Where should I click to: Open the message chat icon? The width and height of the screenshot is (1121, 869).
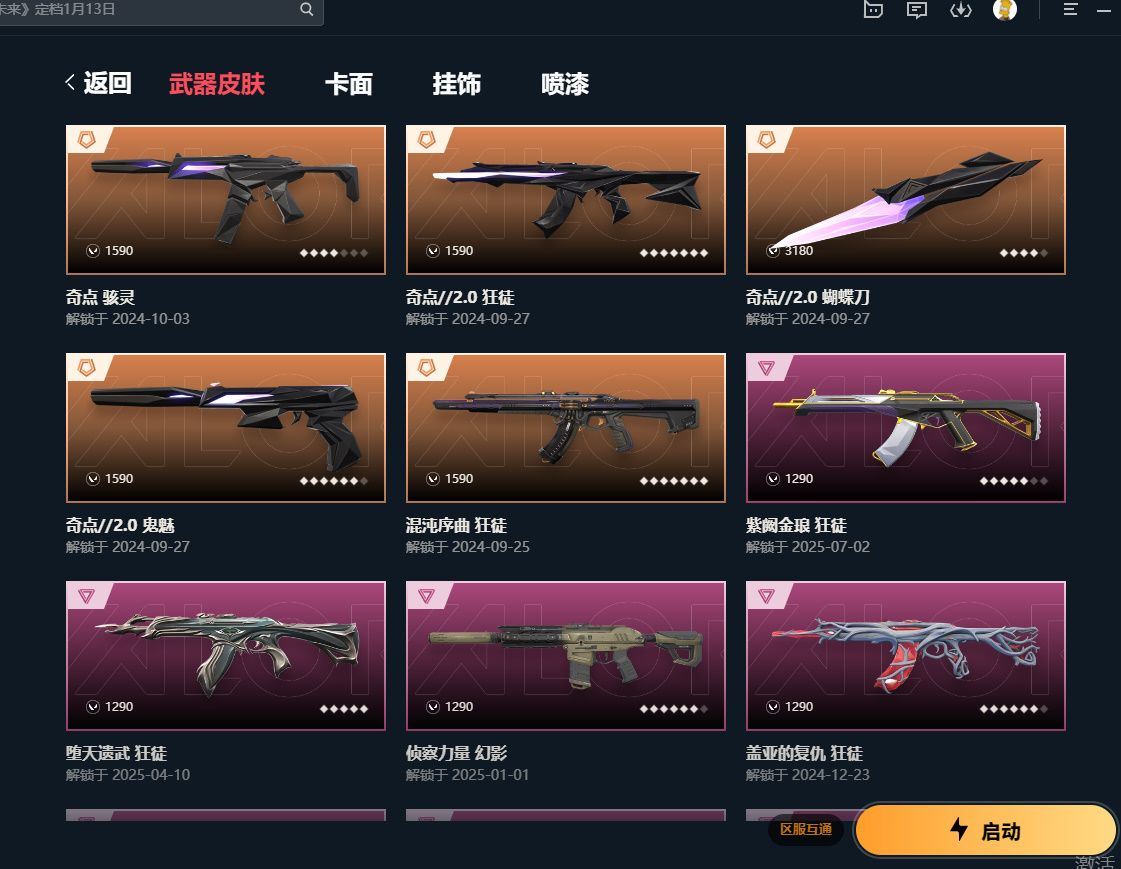pos(917,9)
